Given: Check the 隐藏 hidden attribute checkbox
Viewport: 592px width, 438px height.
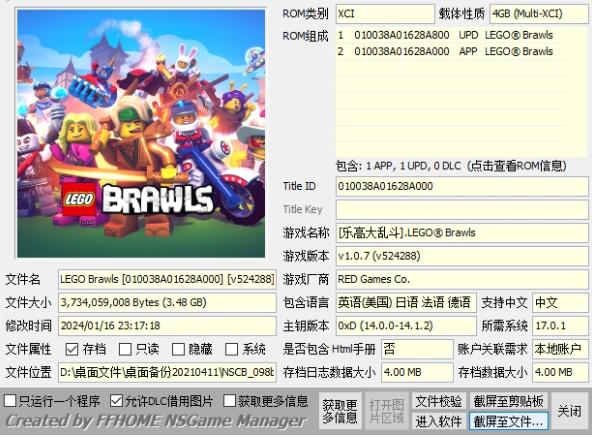Looking at the screenshot, I should coord(178,349).
